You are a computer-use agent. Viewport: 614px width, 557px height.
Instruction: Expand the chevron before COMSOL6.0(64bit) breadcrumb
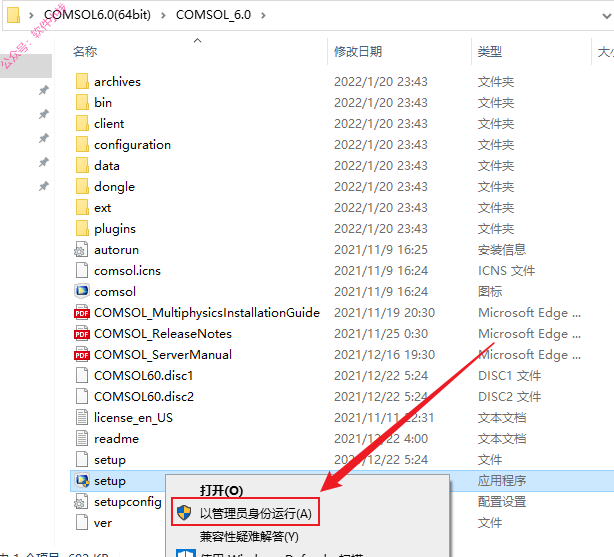click(x=31, y=15)
